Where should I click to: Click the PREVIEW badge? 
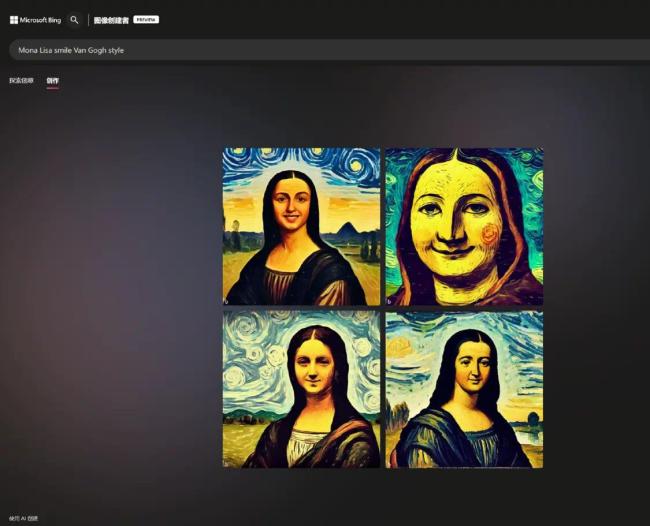[146, 19]
